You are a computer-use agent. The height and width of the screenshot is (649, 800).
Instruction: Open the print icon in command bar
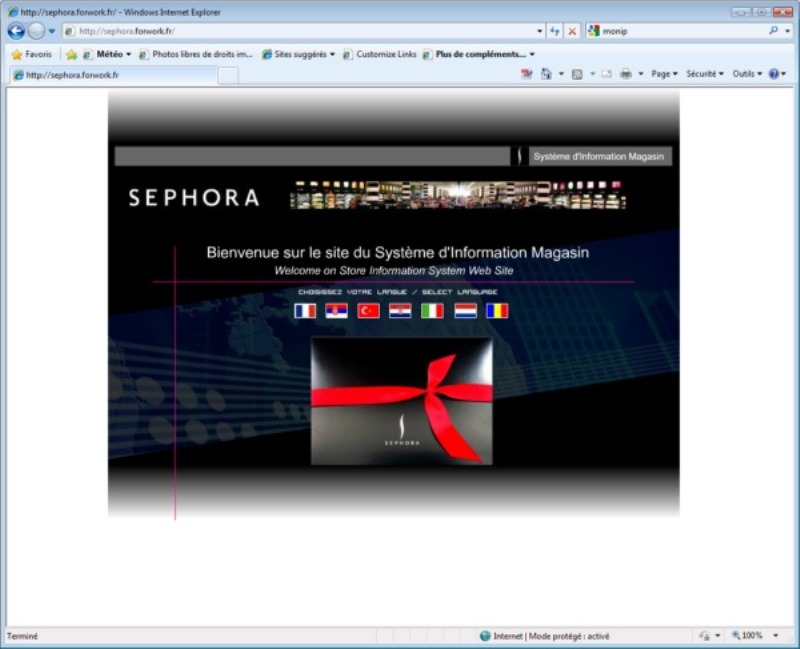(x=626, y=74)
